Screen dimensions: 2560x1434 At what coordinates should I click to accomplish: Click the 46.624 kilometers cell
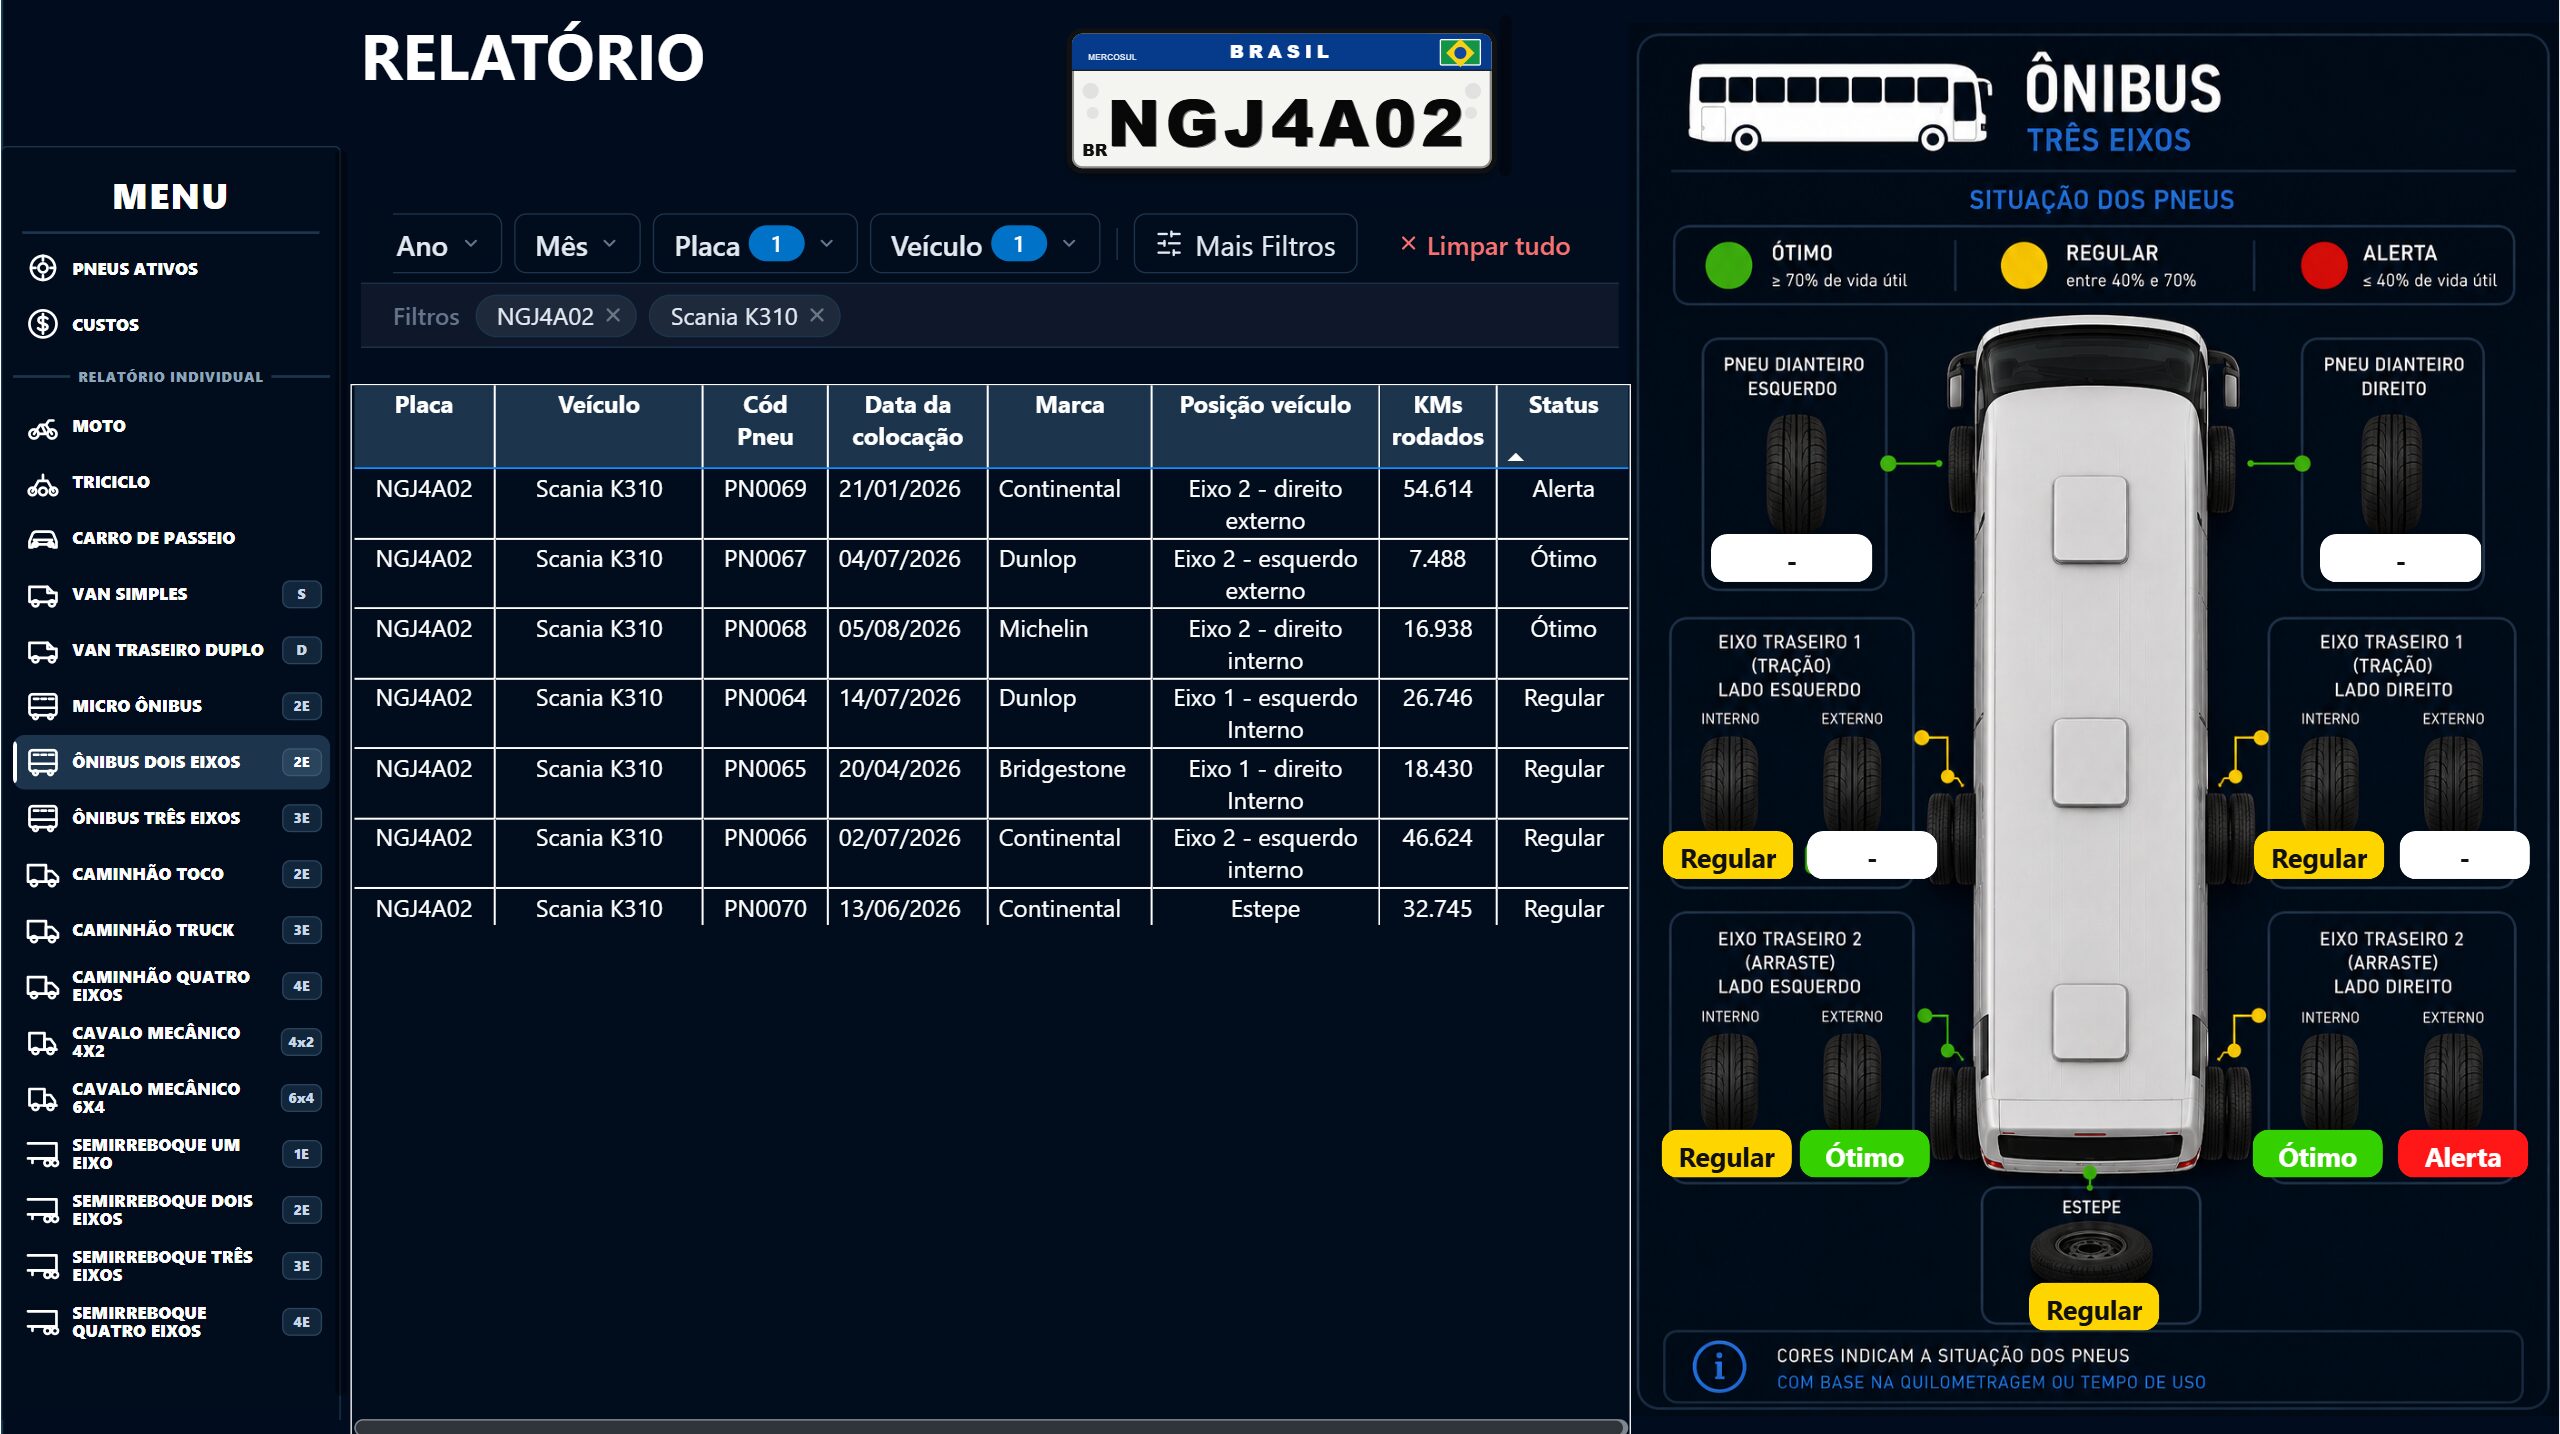(1438, 853)
